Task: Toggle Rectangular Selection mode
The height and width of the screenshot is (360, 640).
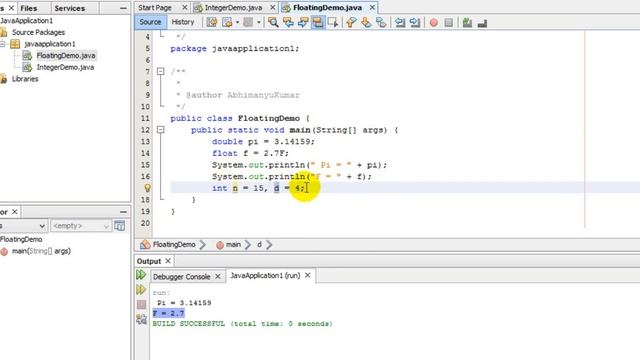Action: [333, 22]
